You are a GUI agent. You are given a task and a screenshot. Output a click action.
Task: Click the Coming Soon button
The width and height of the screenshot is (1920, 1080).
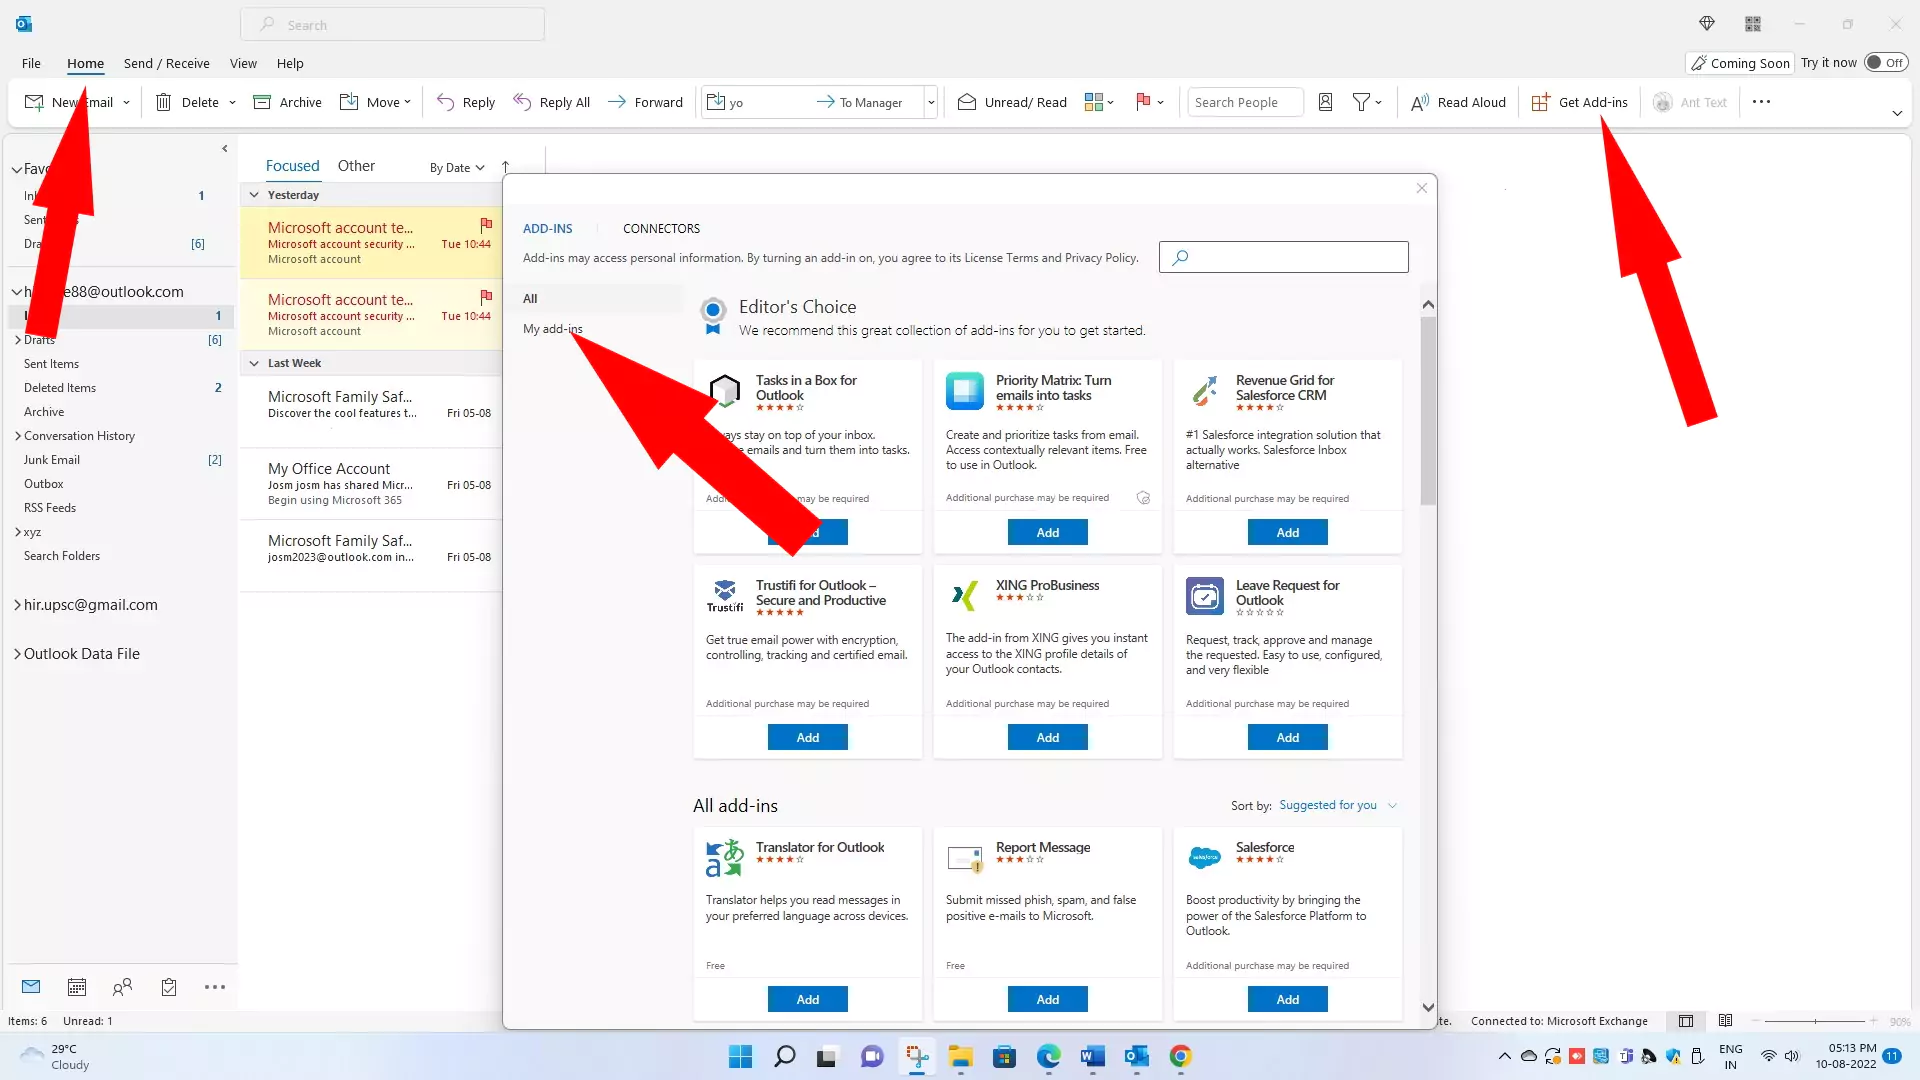pos(1740,63)
